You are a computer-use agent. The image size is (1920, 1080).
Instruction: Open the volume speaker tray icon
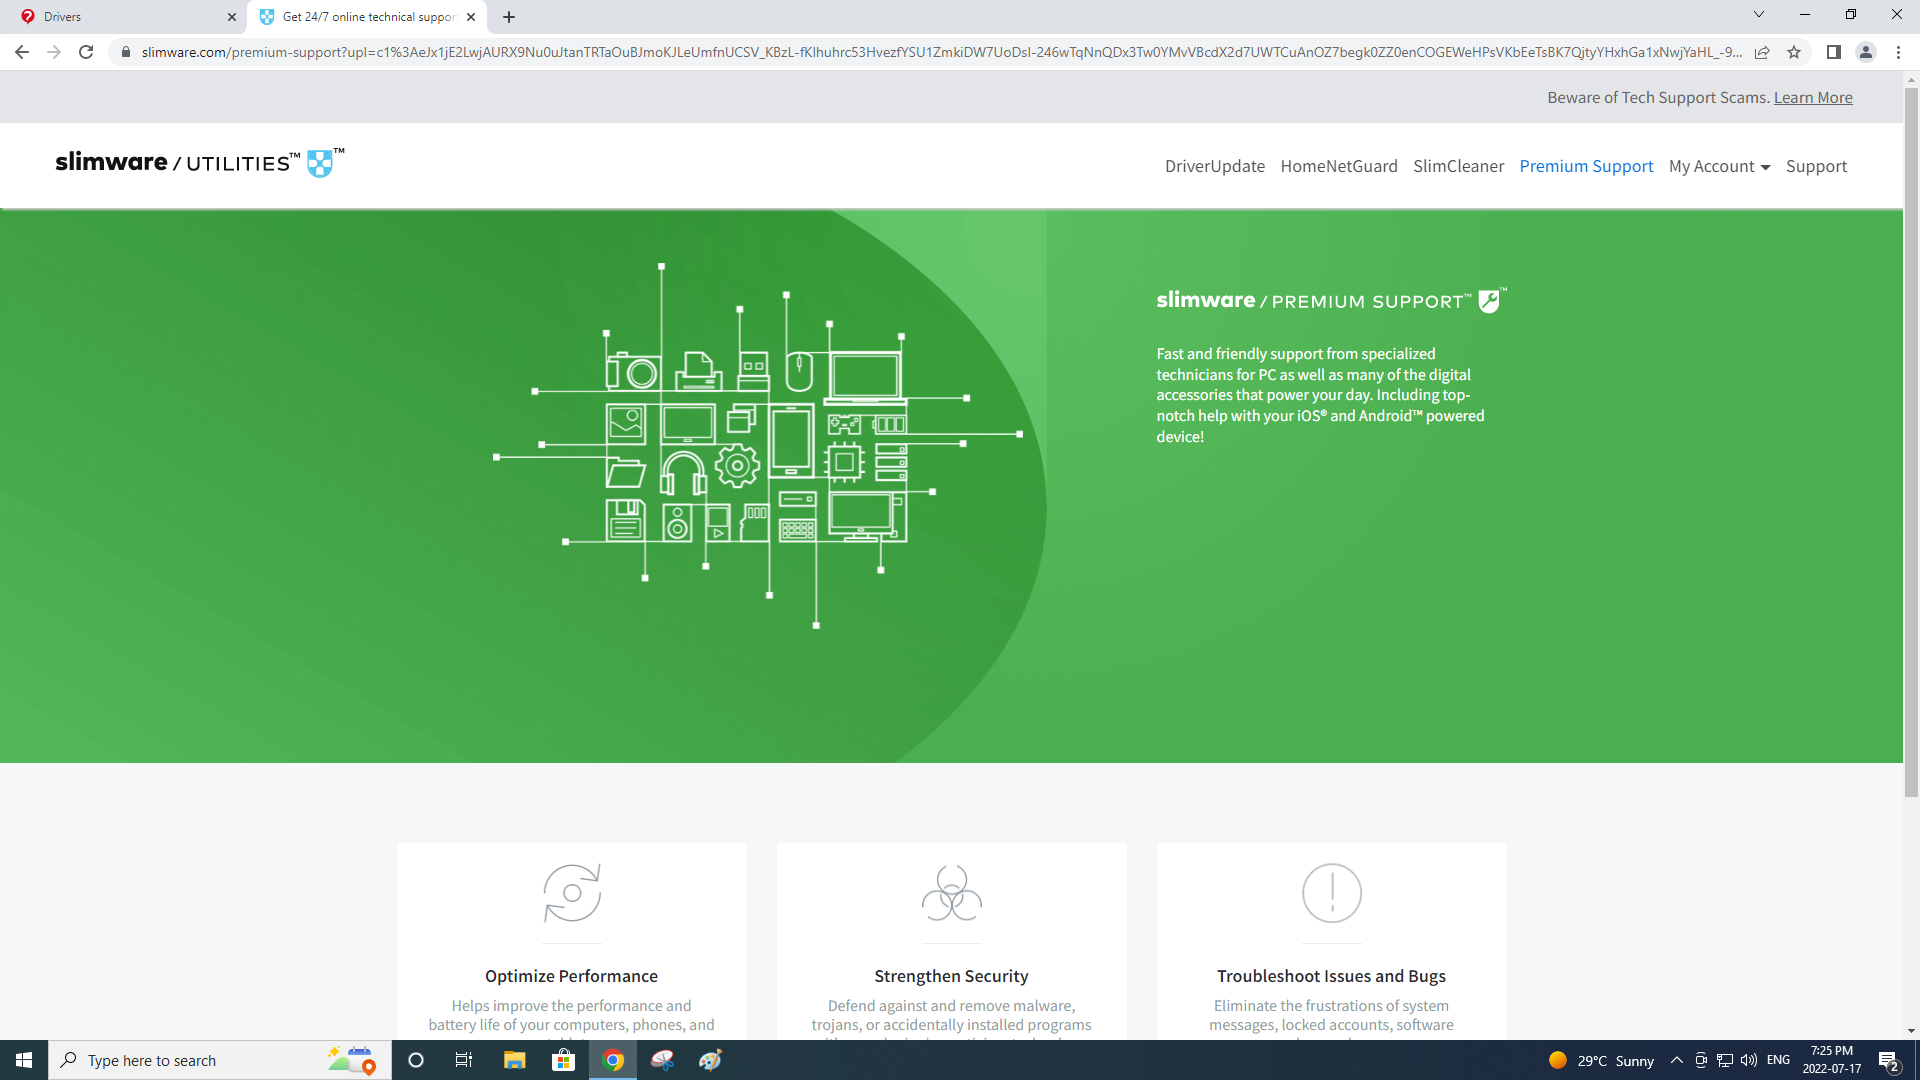pos(1749,1060)
